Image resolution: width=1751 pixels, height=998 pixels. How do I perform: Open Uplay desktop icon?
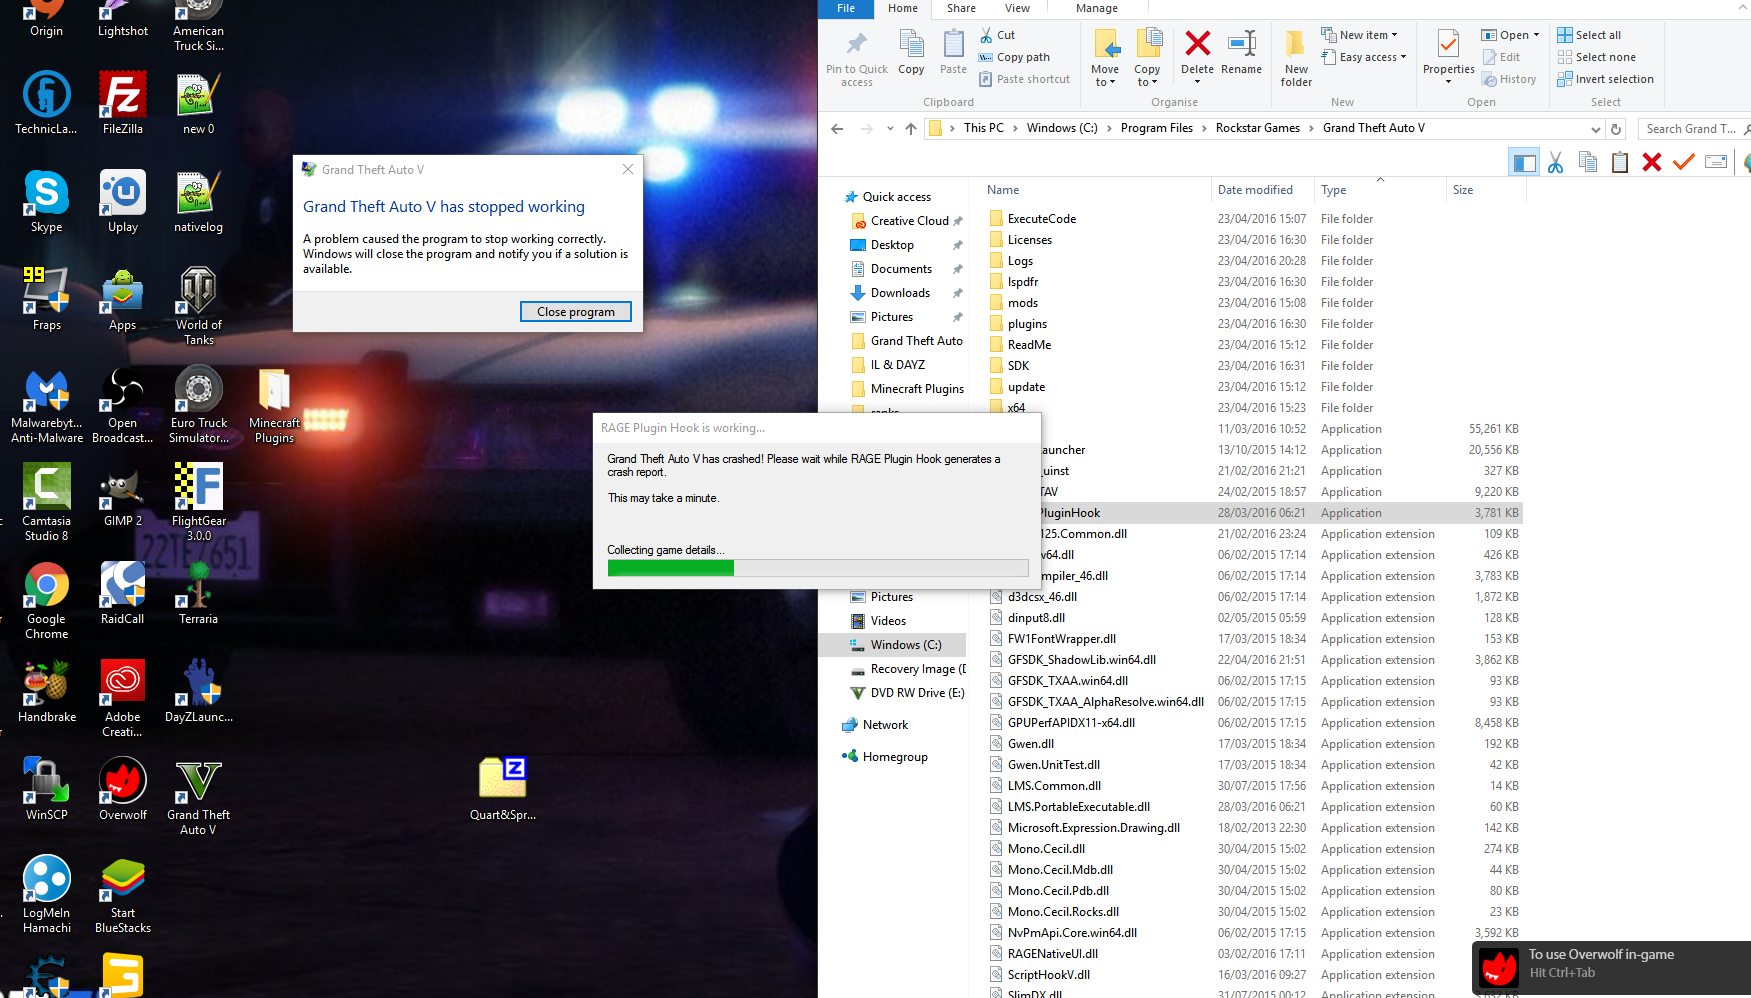pos(123,201)
